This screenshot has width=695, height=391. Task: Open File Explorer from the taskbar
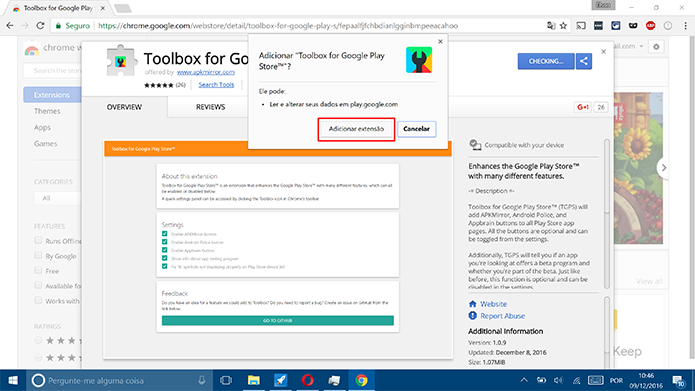tap(254, 380)
